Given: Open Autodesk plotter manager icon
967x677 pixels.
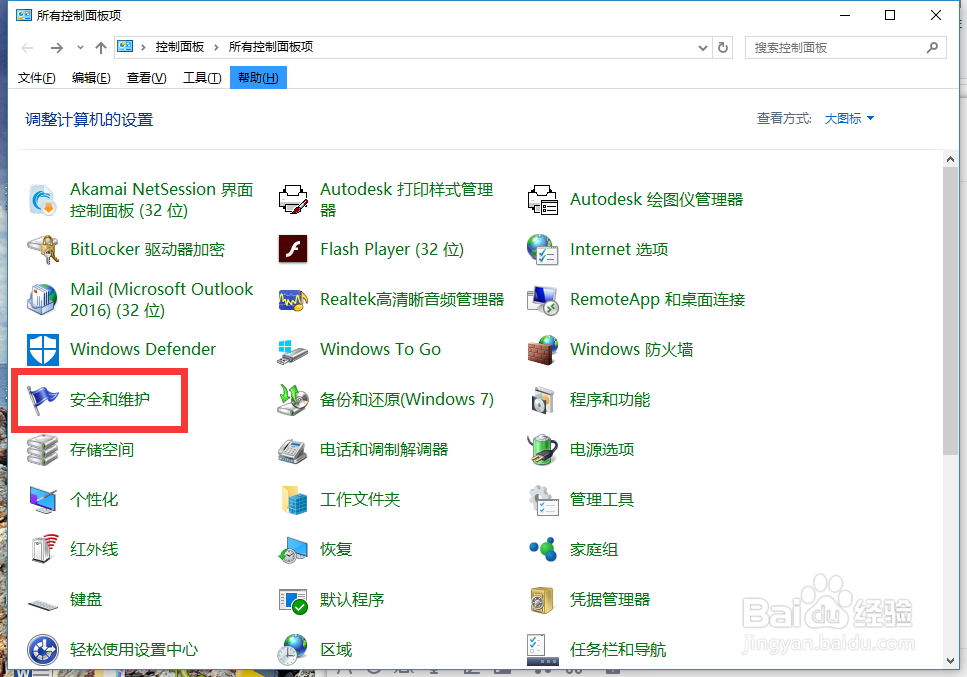Looking at the screenshot, I should click(x=543, y=199).
